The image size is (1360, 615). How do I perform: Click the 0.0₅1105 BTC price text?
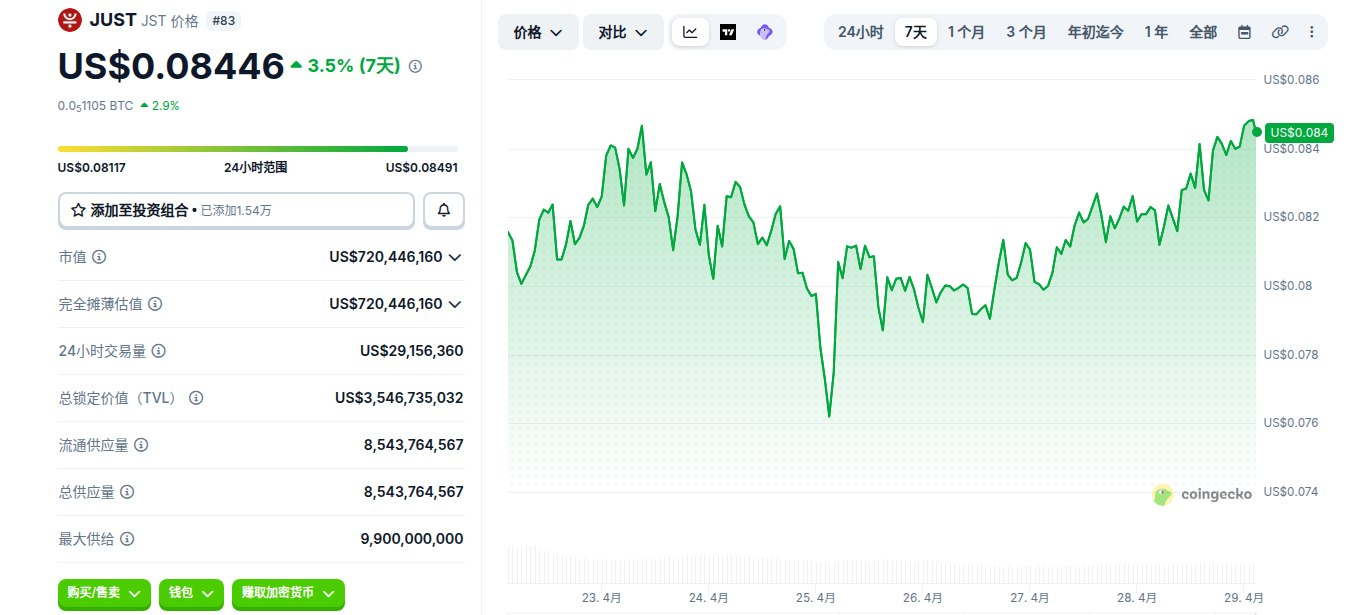(x=96, y=105)
